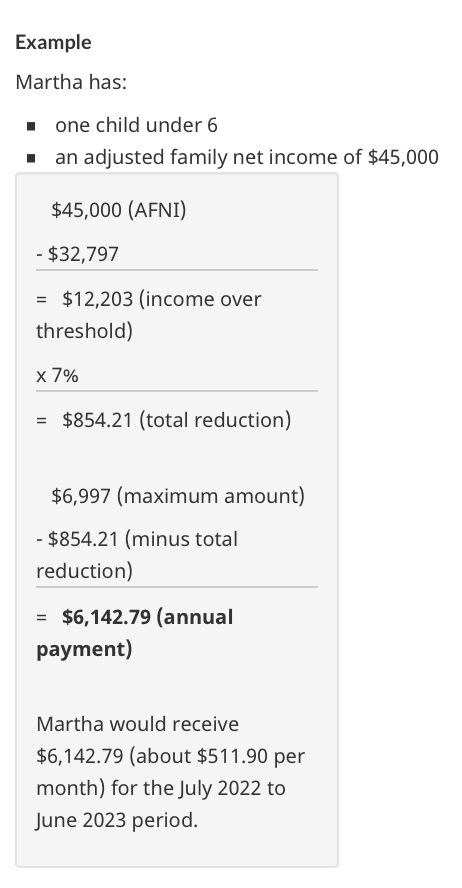Viewport: 462px width, 888px height.
Task: Click the bold Example heading
Action: (x=53, y=42)
